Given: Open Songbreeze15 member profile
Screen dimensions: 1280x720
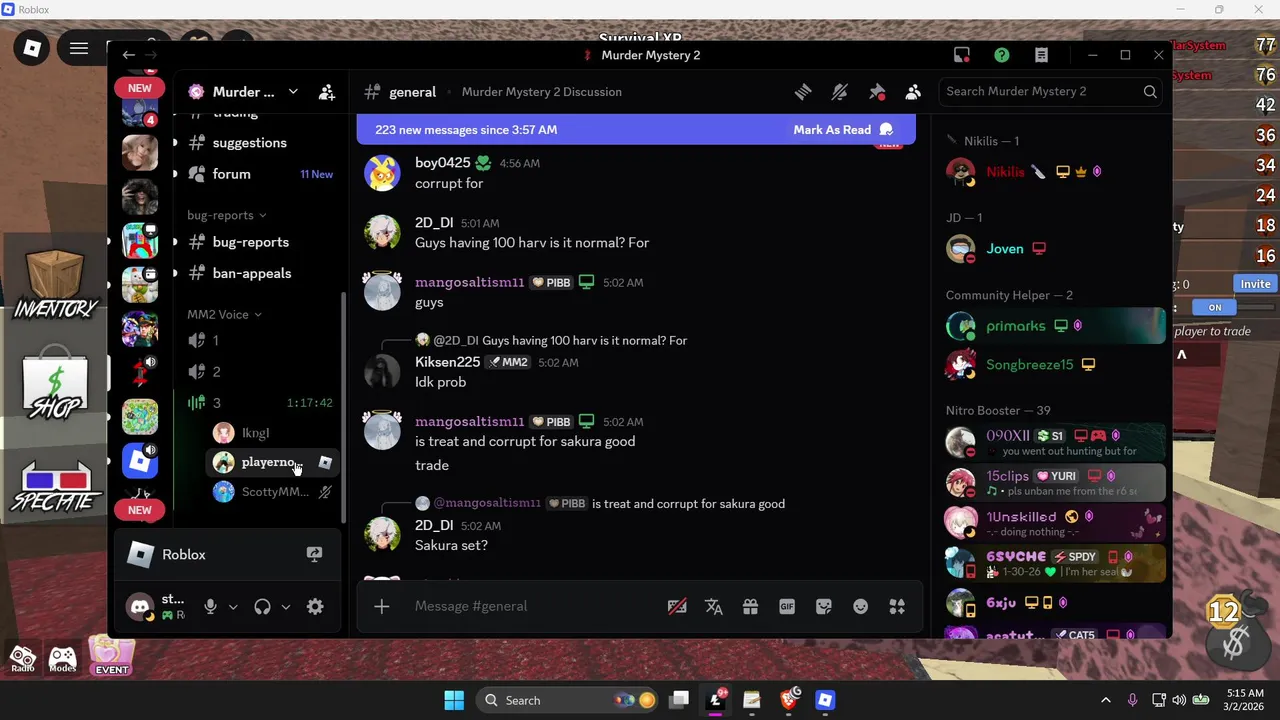Looking at the screenshot, I should click(x=1055, y=365).
